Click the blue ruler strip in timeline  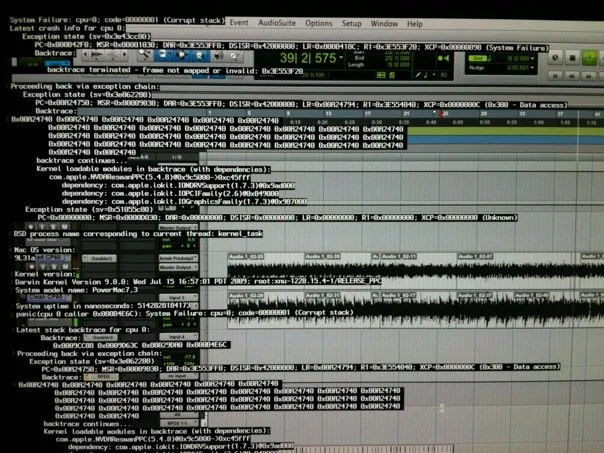(x=505, y=140)
